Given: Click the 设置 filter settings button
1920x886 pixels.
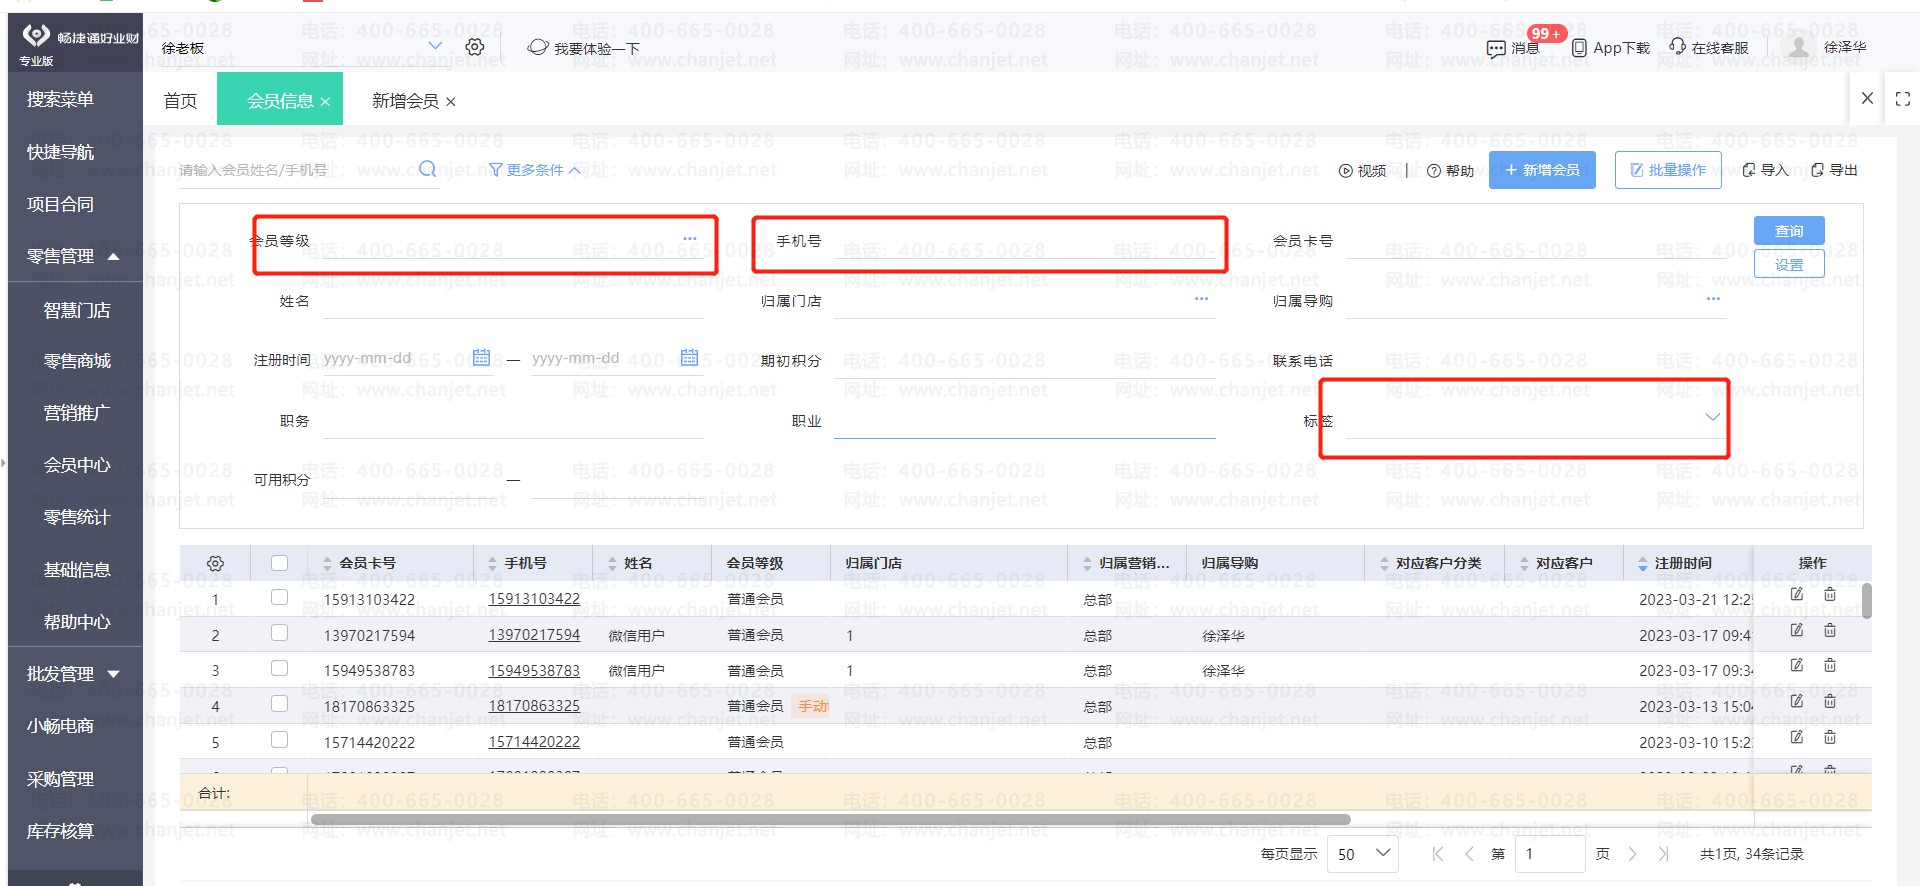Looking at the screenshot, I should tap(1789, 264).
